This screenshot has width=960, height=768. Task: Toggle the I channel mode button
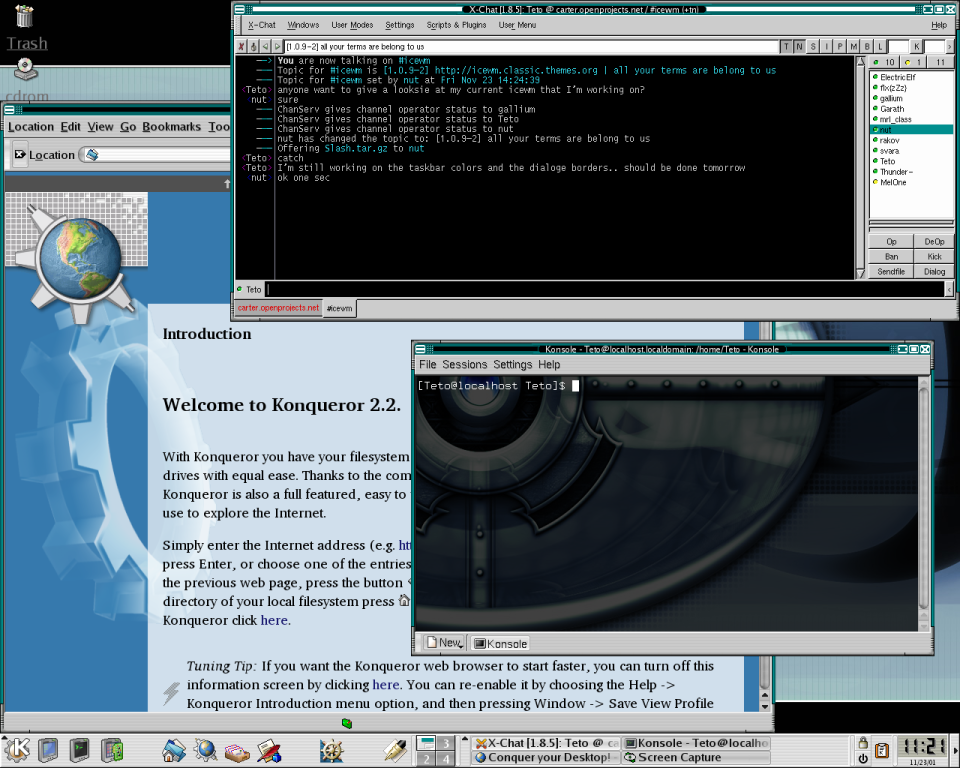click(x=827, y=47)
